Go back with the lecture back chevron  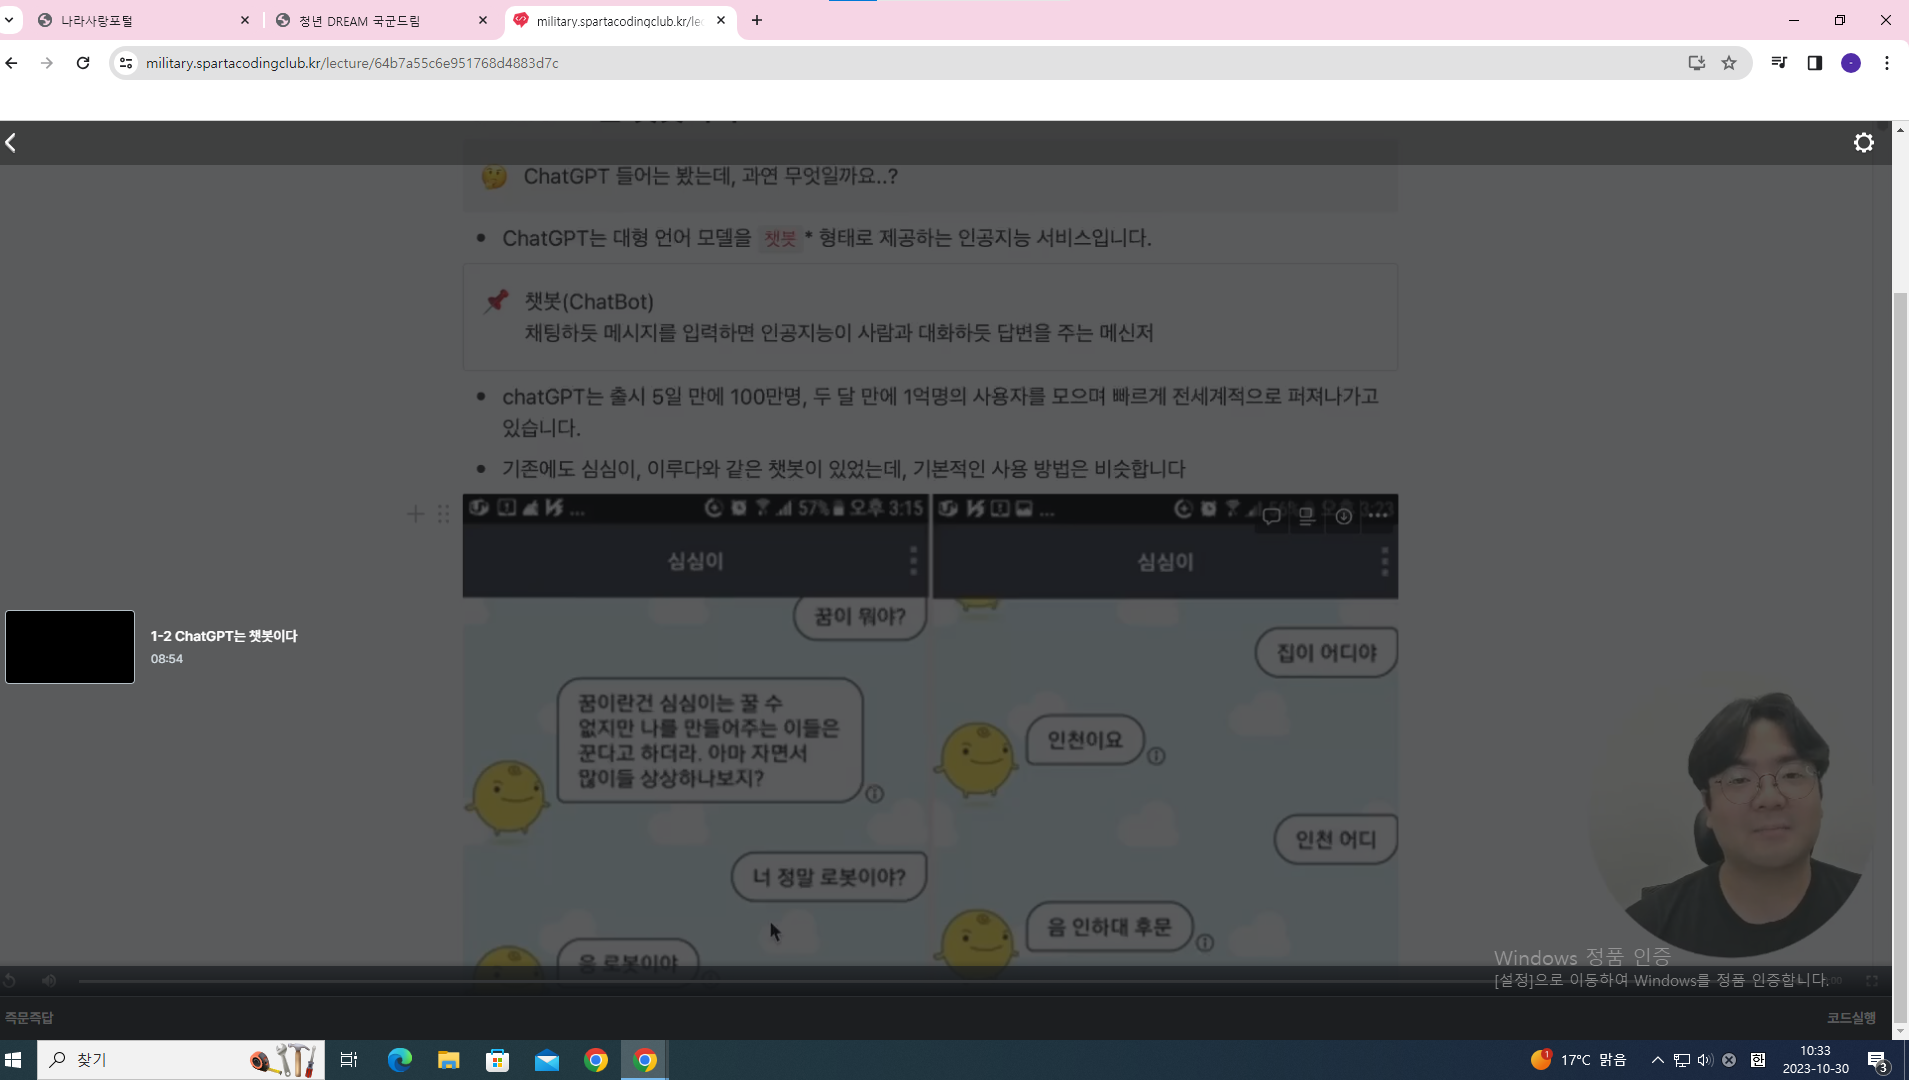(11, 143)
